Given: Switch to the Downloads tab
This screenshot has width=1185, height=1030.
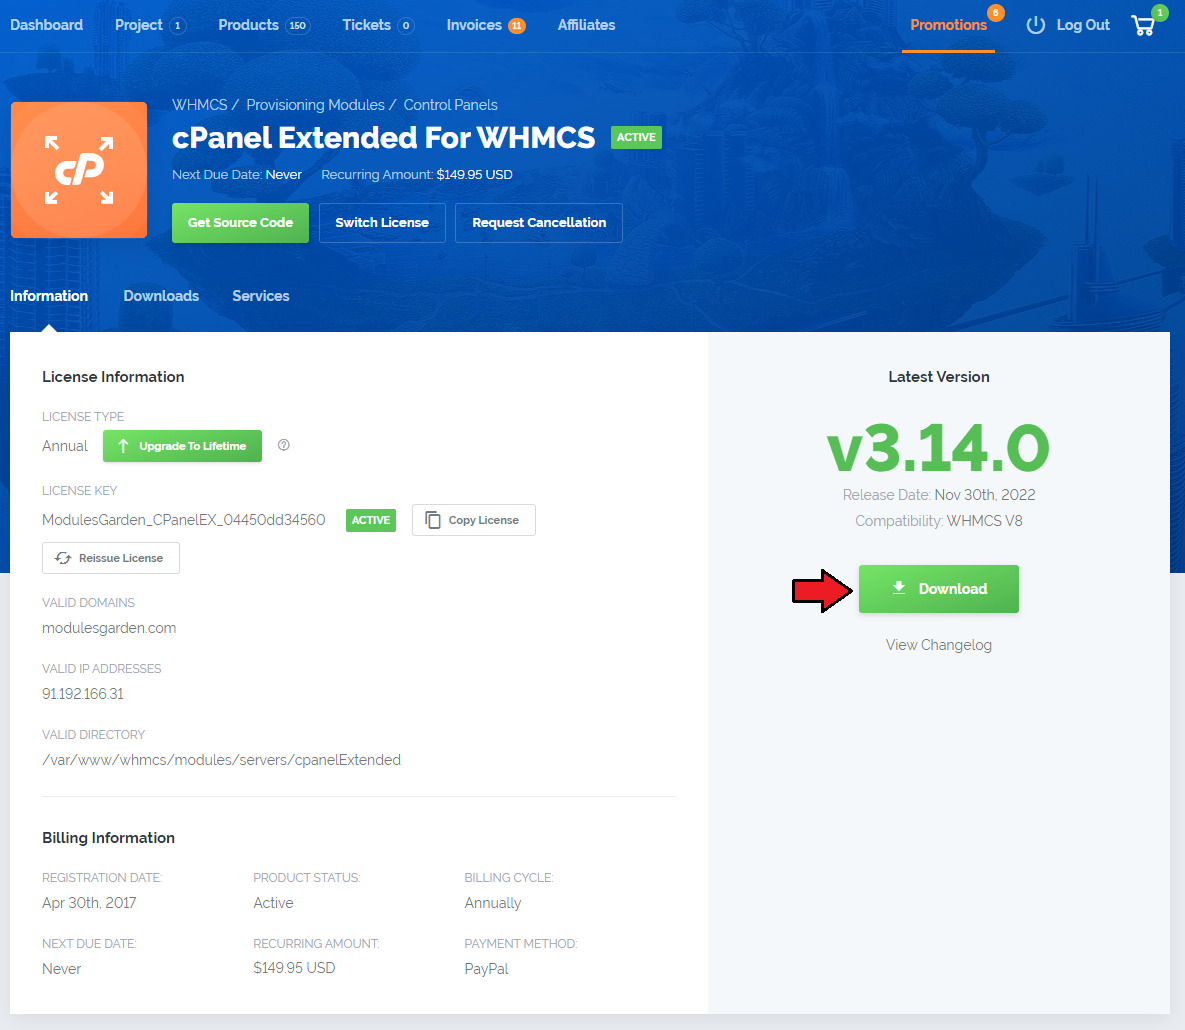Looking at the screenshot, I should (161, 296).
